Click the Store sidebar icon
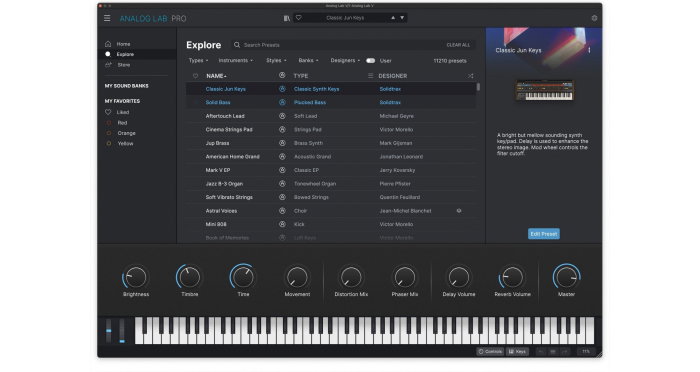Screen dimensions: 700x372 [x=108, y=65]
